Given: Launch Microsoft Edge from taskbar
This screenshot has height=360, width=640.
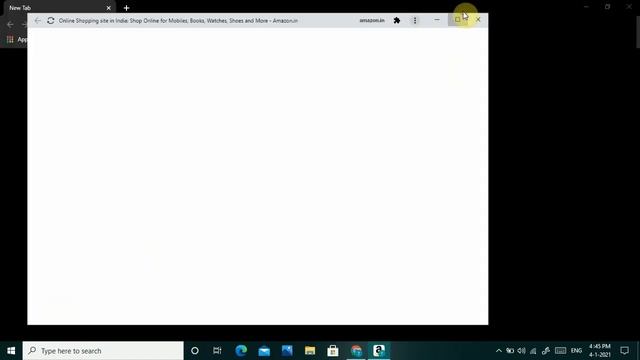Looking at the screenshot, I should click(x=241, y=351).
